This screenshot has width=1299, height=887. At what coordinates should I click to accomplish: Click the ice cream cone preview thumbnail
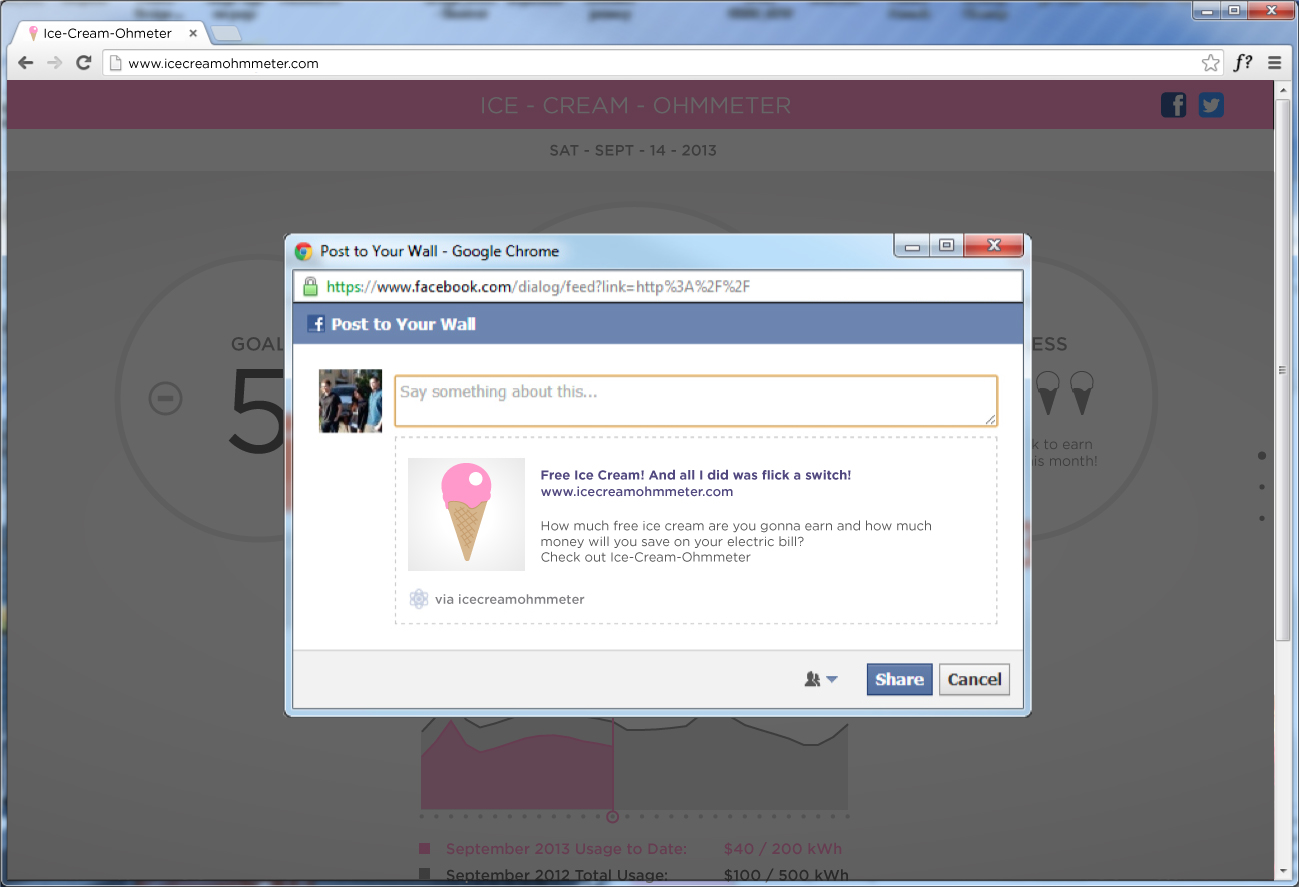467,514
